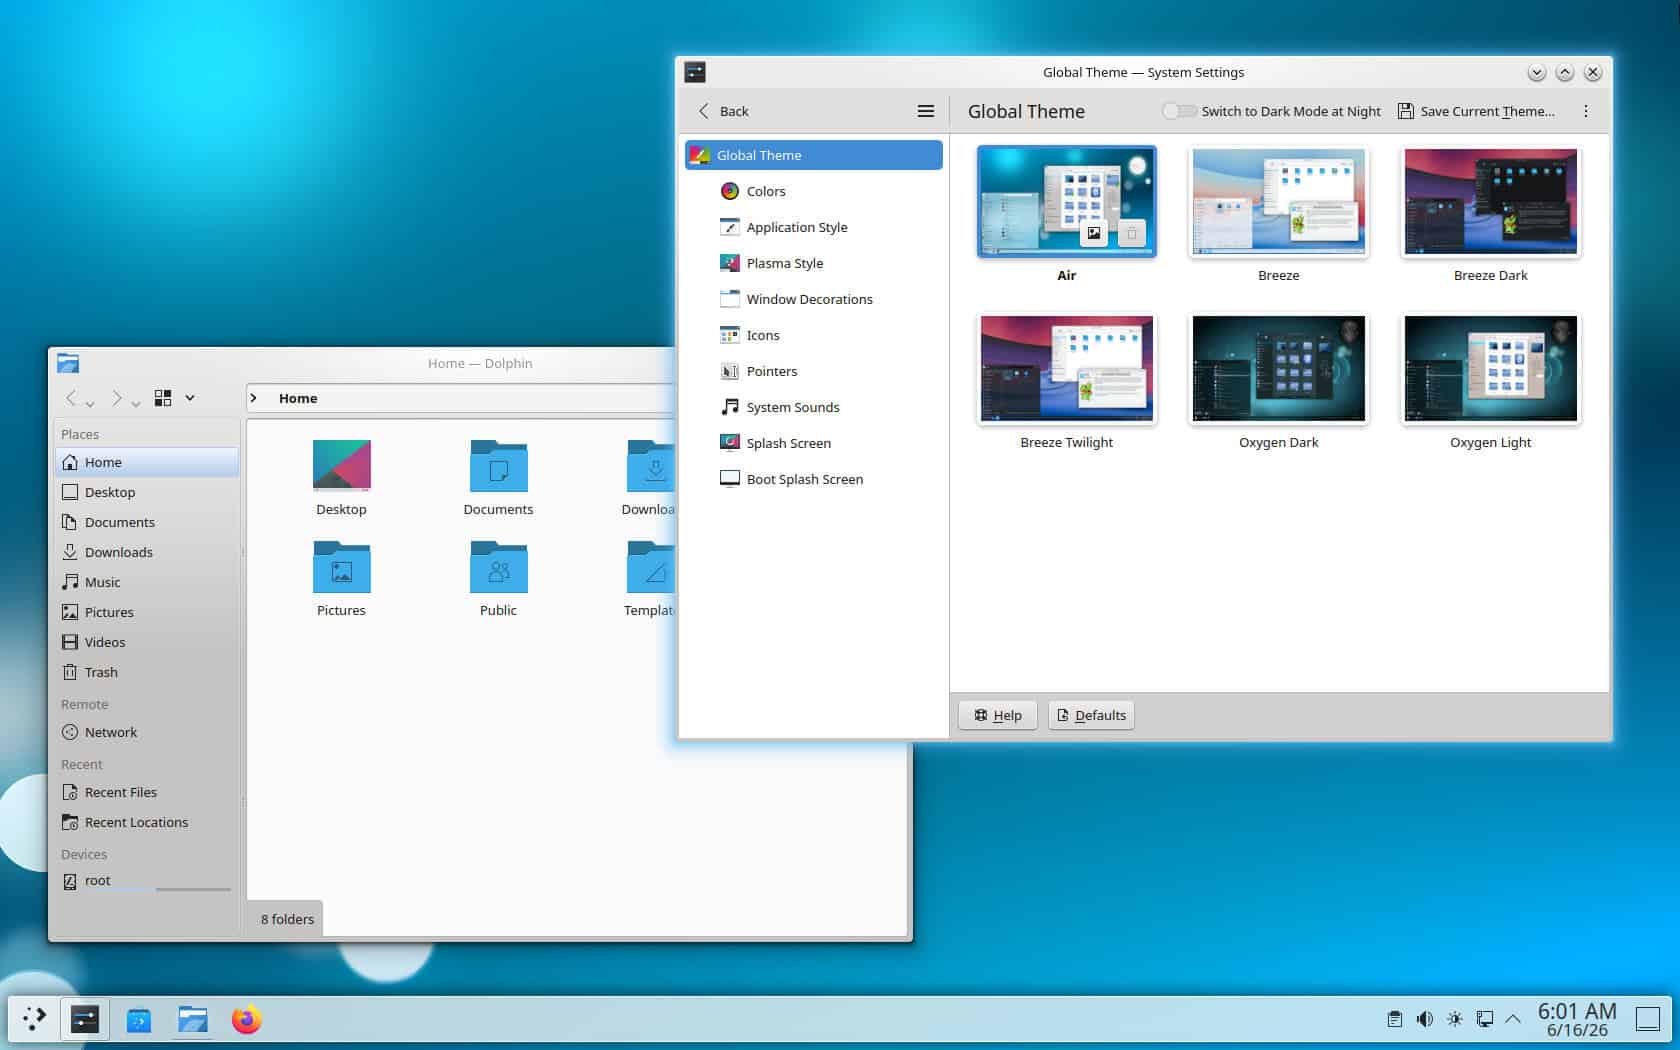Viewport: 1680px width, 1050px height.
Task: Open Window Decorations settings
Action: click(814, 299)
